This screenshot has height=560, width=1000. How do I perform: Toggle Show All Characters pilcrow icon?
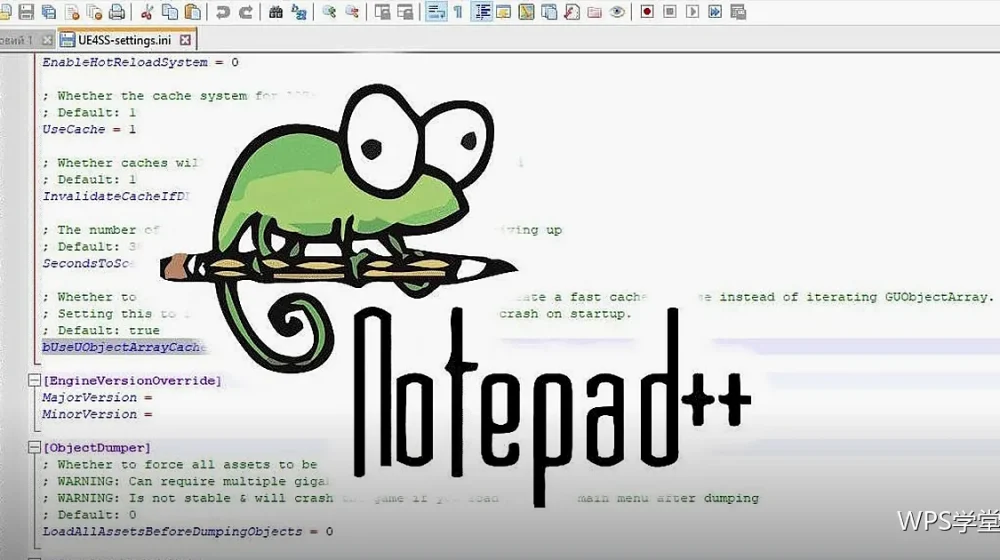click(x=458, y=11)
